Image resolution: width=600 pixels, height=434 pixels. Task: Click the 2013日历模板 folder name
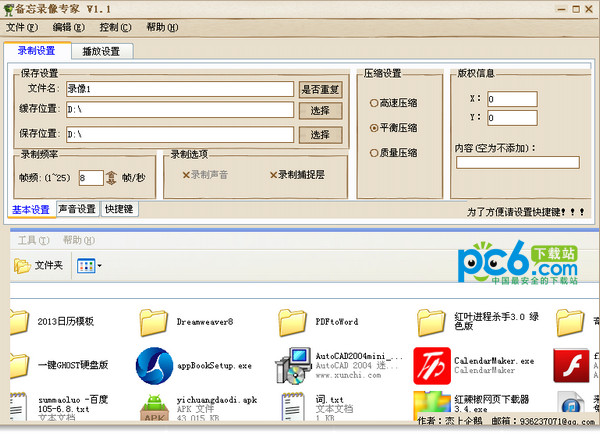[x=65, y=321]
